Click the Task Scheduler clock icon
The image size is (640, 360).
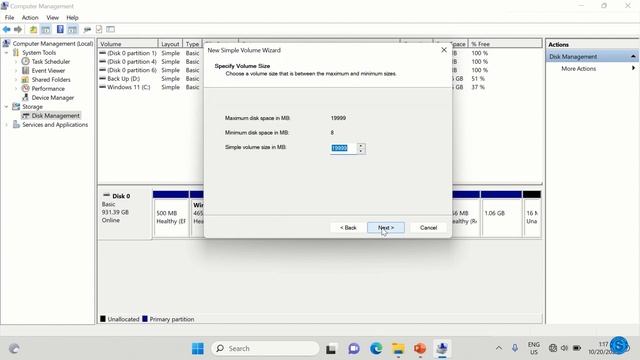[25, 61]
